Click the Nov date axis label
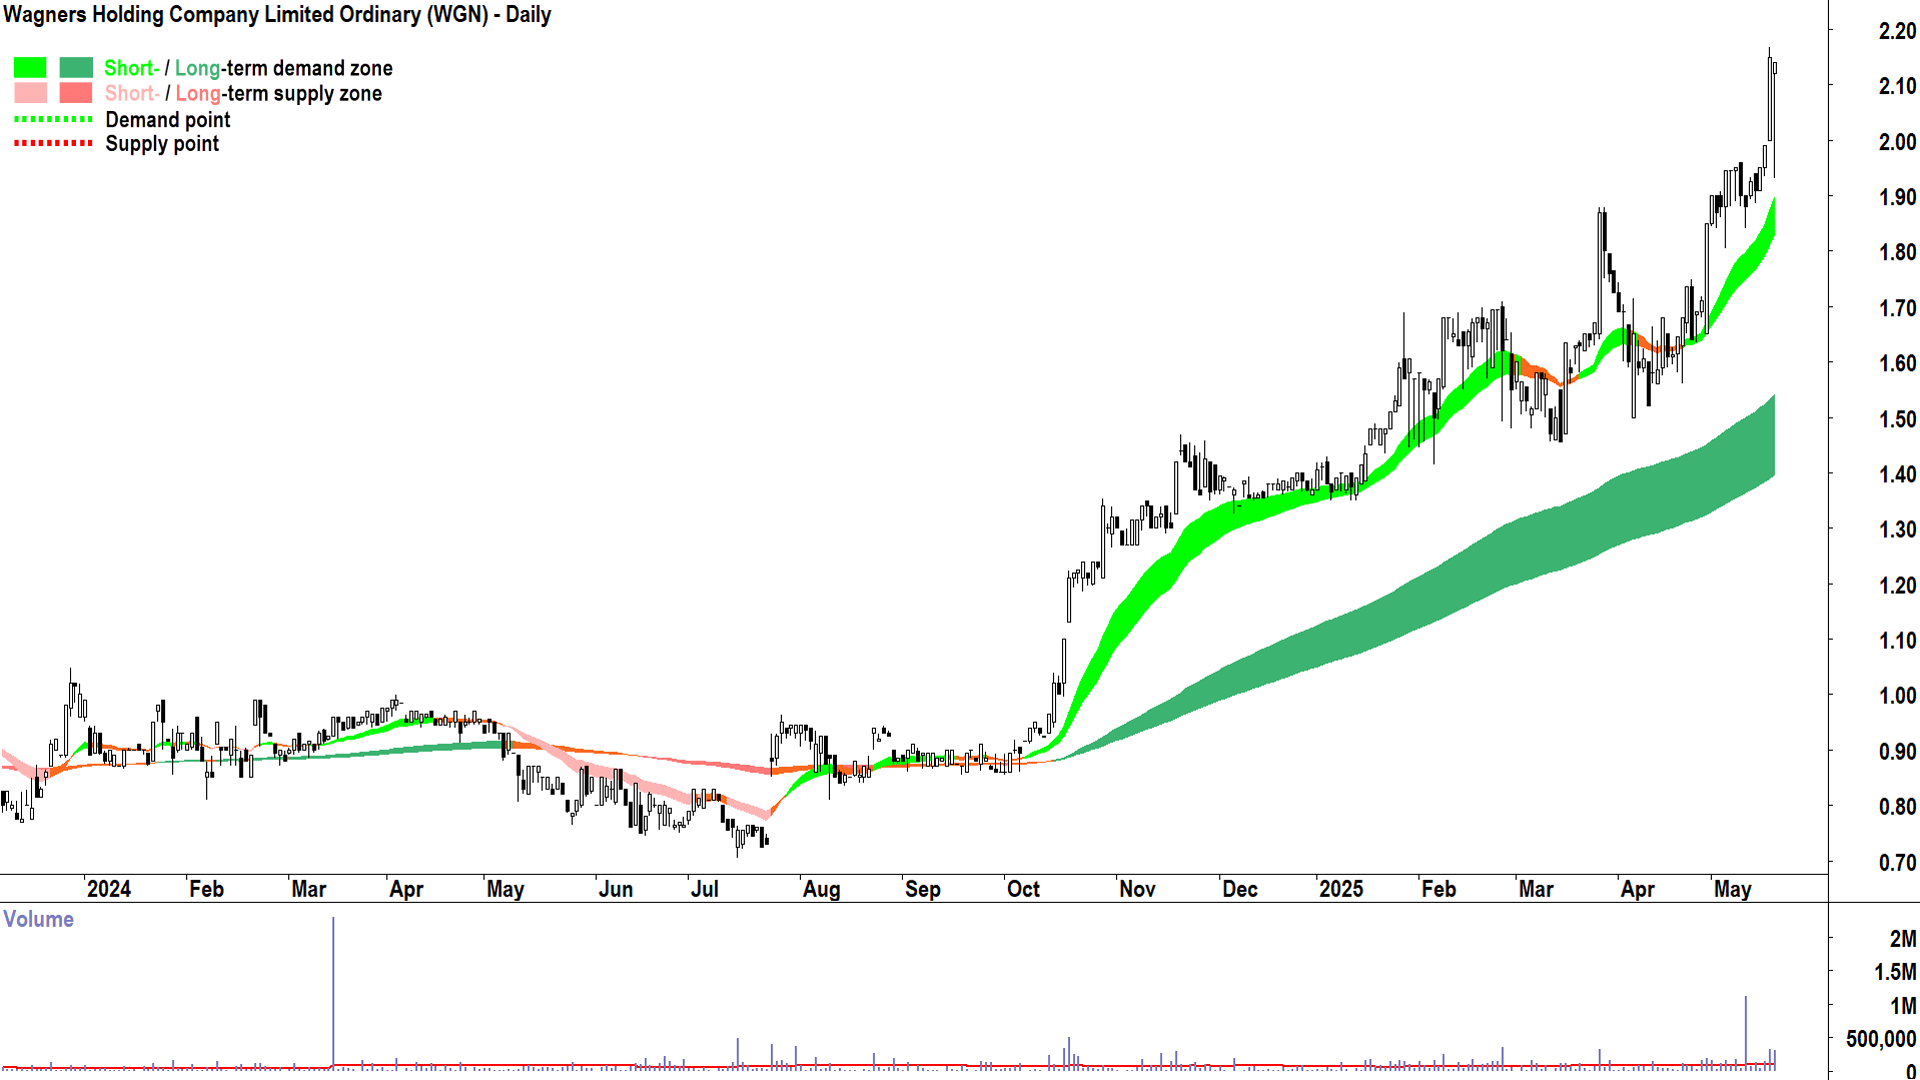The height and width of the screenshot is (1080, 1920). pyautogui.click(x=1137, y=889)
